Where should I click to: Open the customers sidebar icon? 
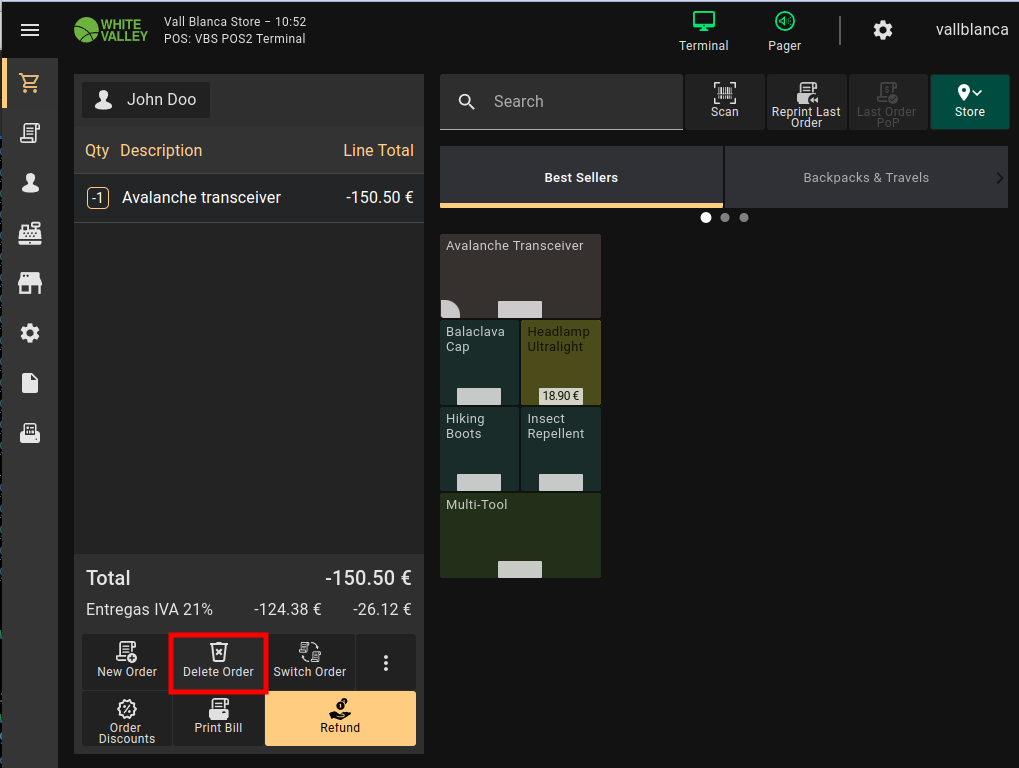tap(30, 183)
